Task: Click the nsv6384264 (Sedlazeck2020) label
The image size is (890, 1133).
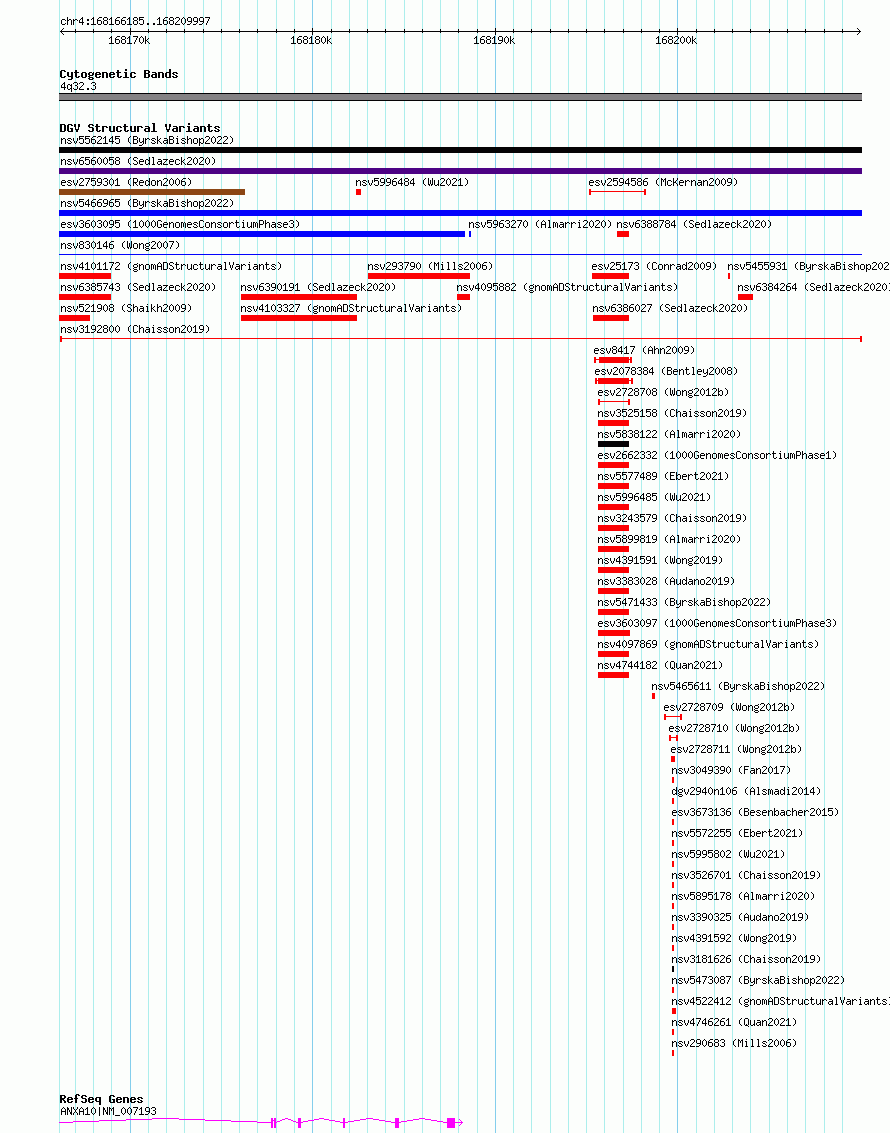Action: [x=813, y=287]
